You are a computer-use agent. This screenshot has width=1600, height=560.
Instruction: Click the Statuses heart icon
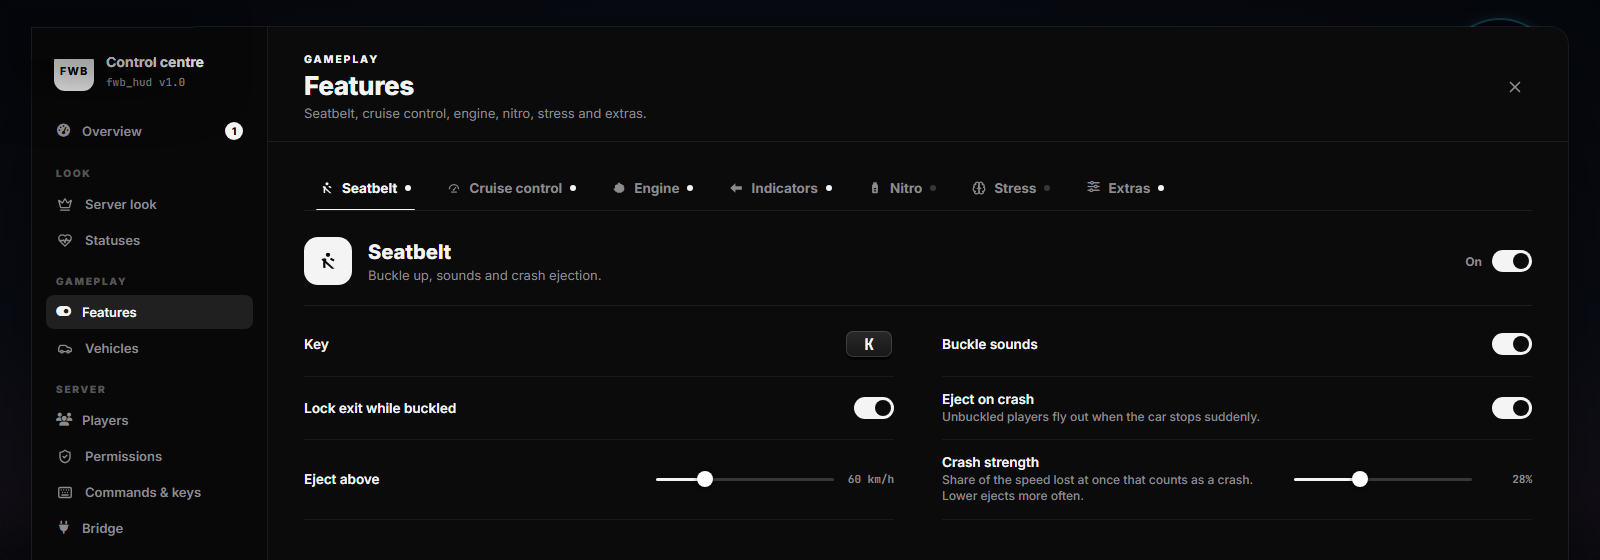coord(65,240)
